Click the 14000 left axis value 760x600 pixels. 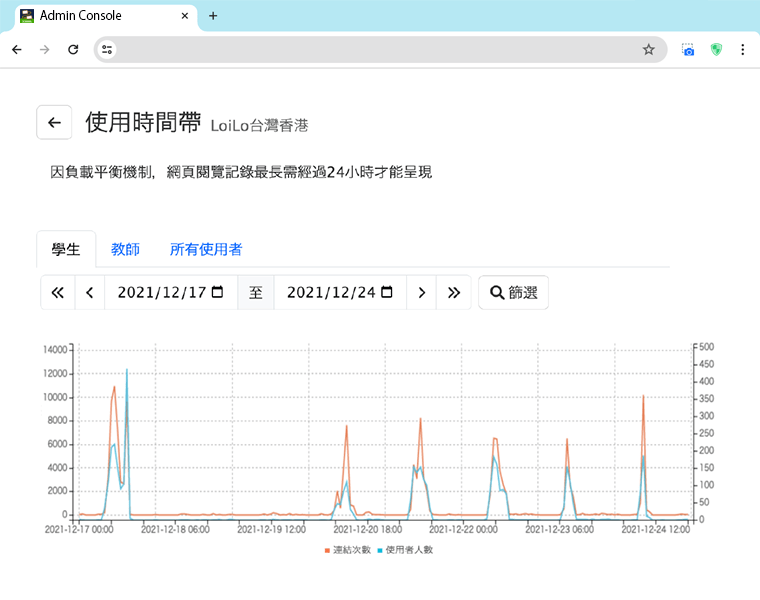(x=55, y=349)
